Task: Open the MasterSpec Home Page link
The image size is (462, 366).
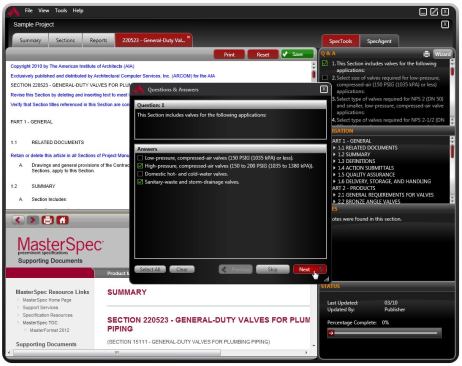Action: 47,300
